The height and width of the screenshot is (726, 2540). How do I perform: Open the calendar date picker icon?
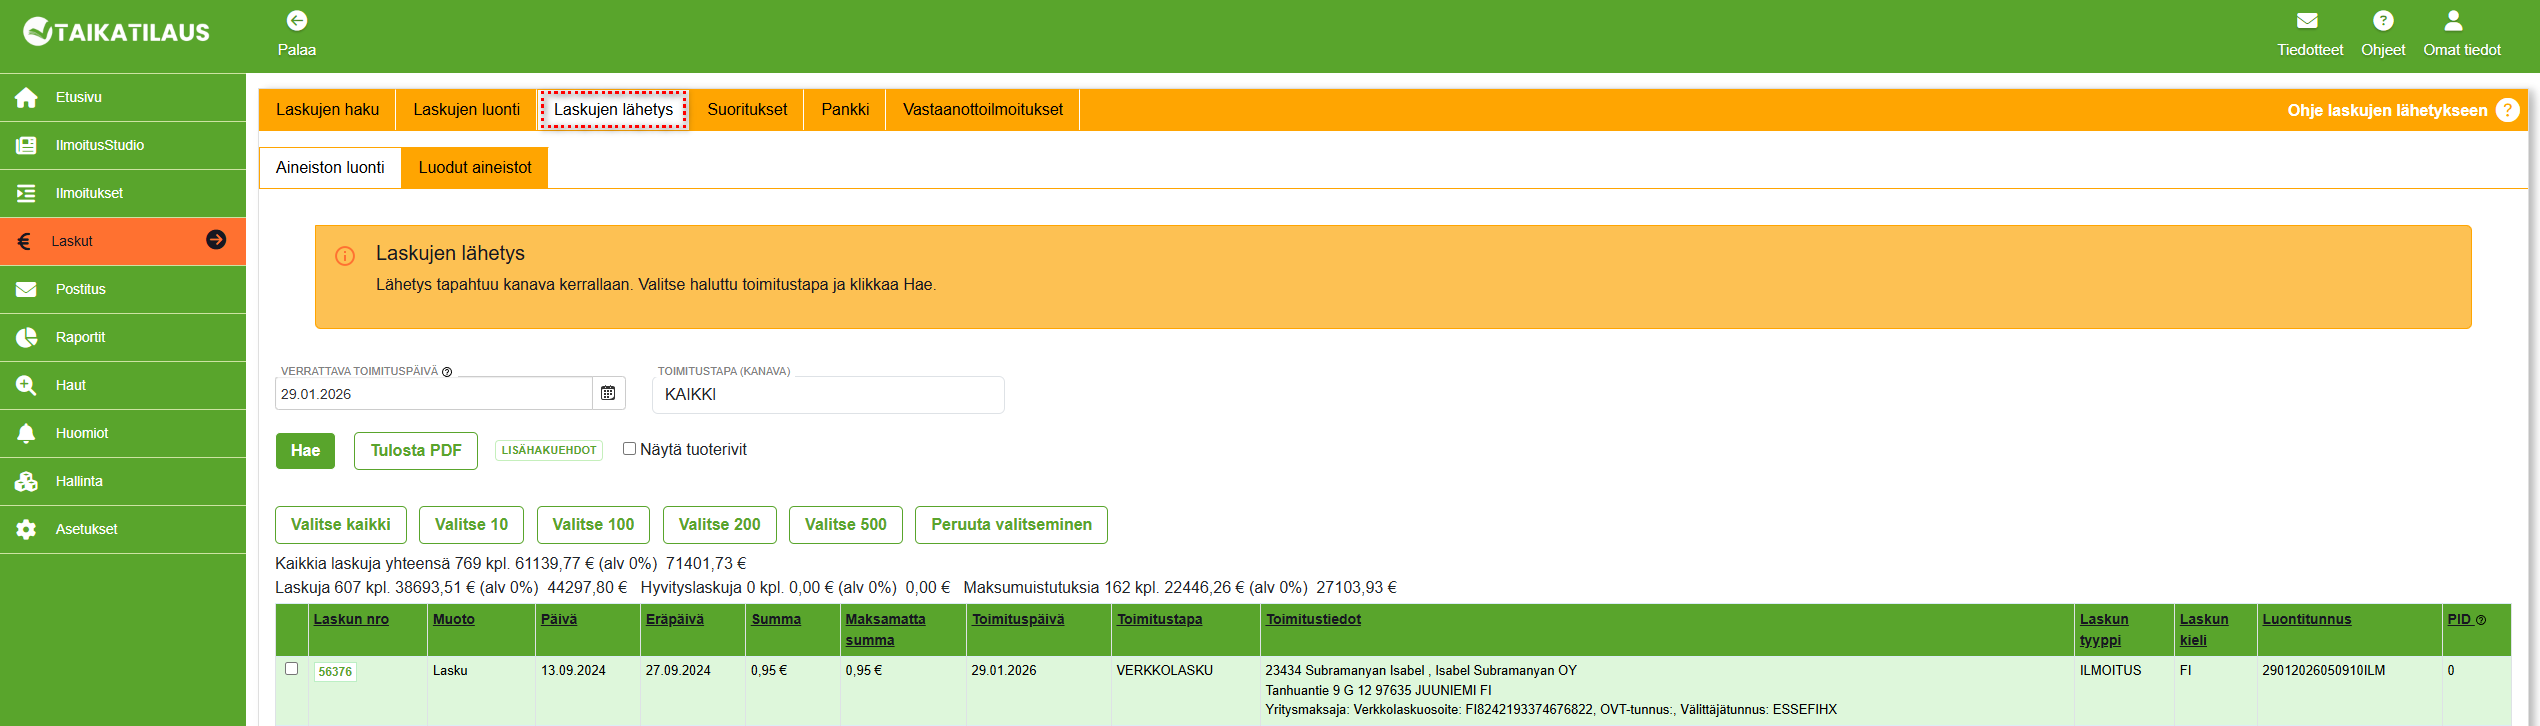[608, 394]
